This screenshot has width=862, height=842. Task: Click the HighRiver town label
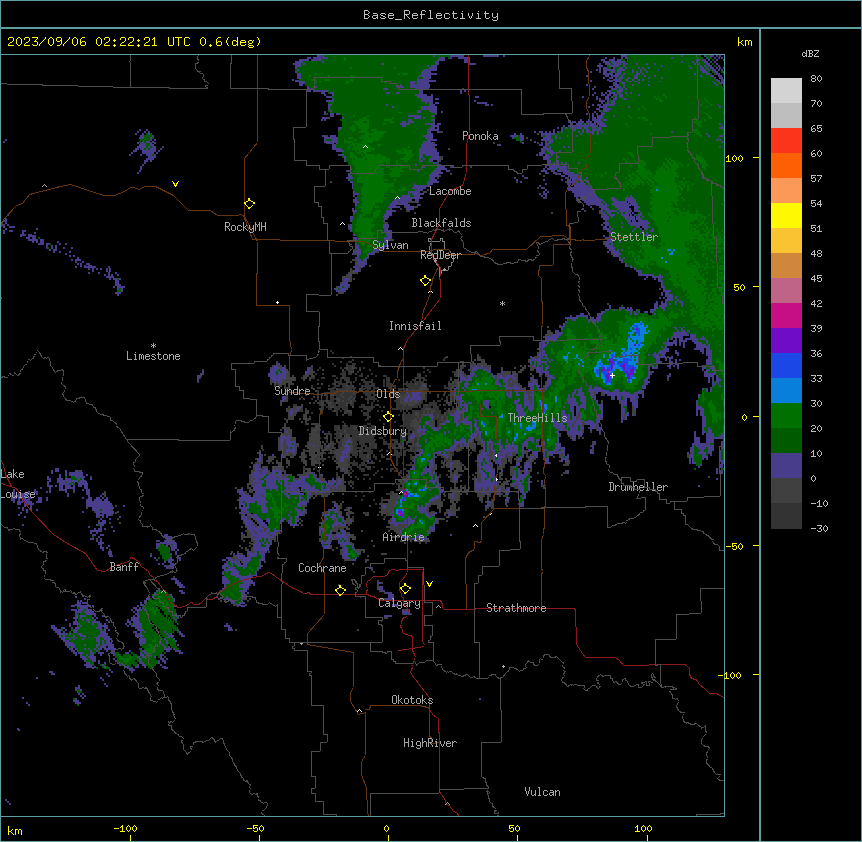[430, 743]
